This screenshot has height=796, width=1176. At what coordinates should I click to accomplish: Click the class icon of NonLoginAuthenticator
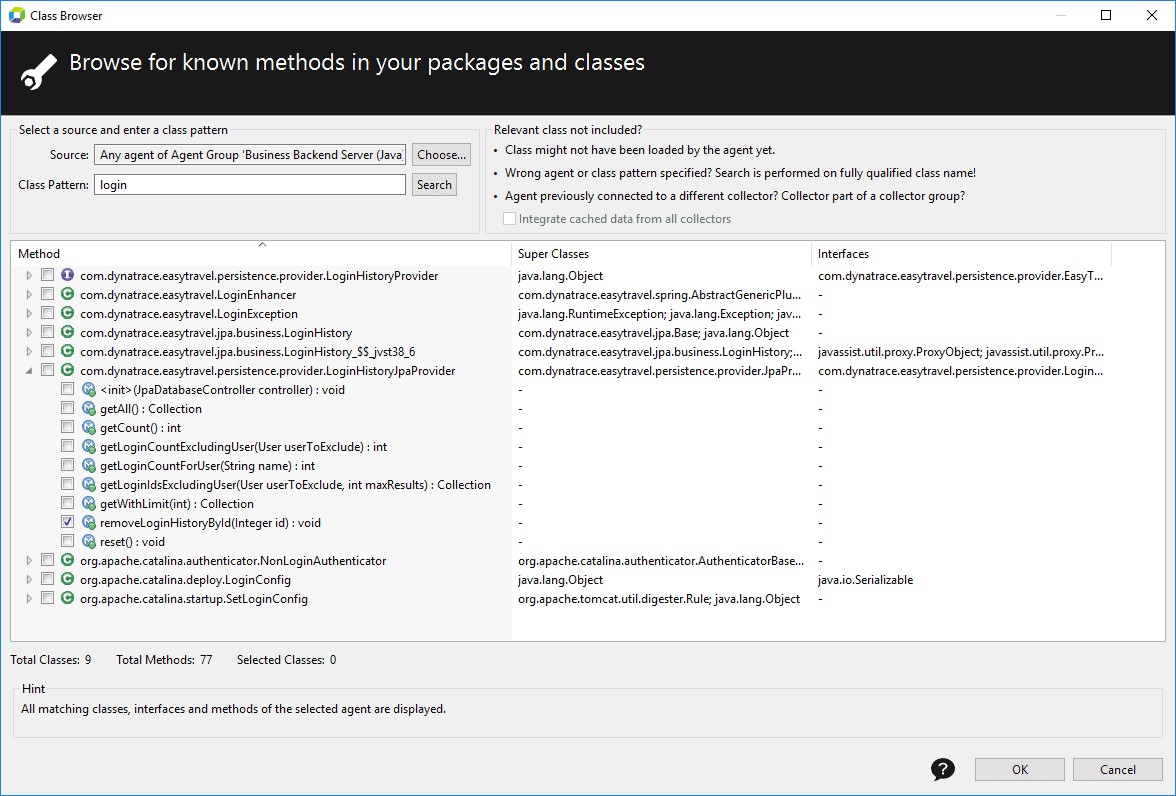click(68, 560)
